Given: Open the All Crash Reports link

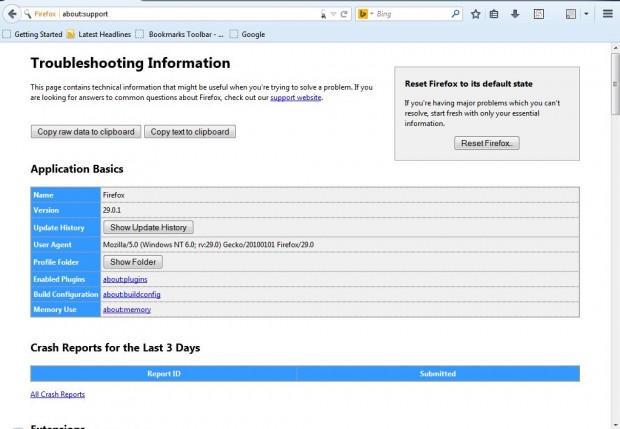Looking at the screenshot, I should (58, 394).
